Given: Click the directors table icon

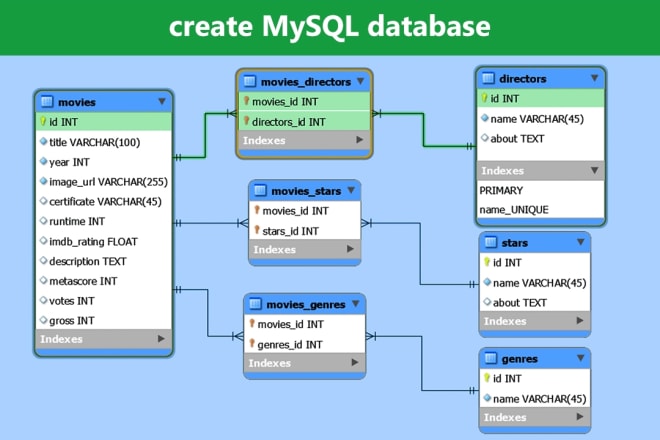Looking at the screenshot, I should [x=488, y=78].
